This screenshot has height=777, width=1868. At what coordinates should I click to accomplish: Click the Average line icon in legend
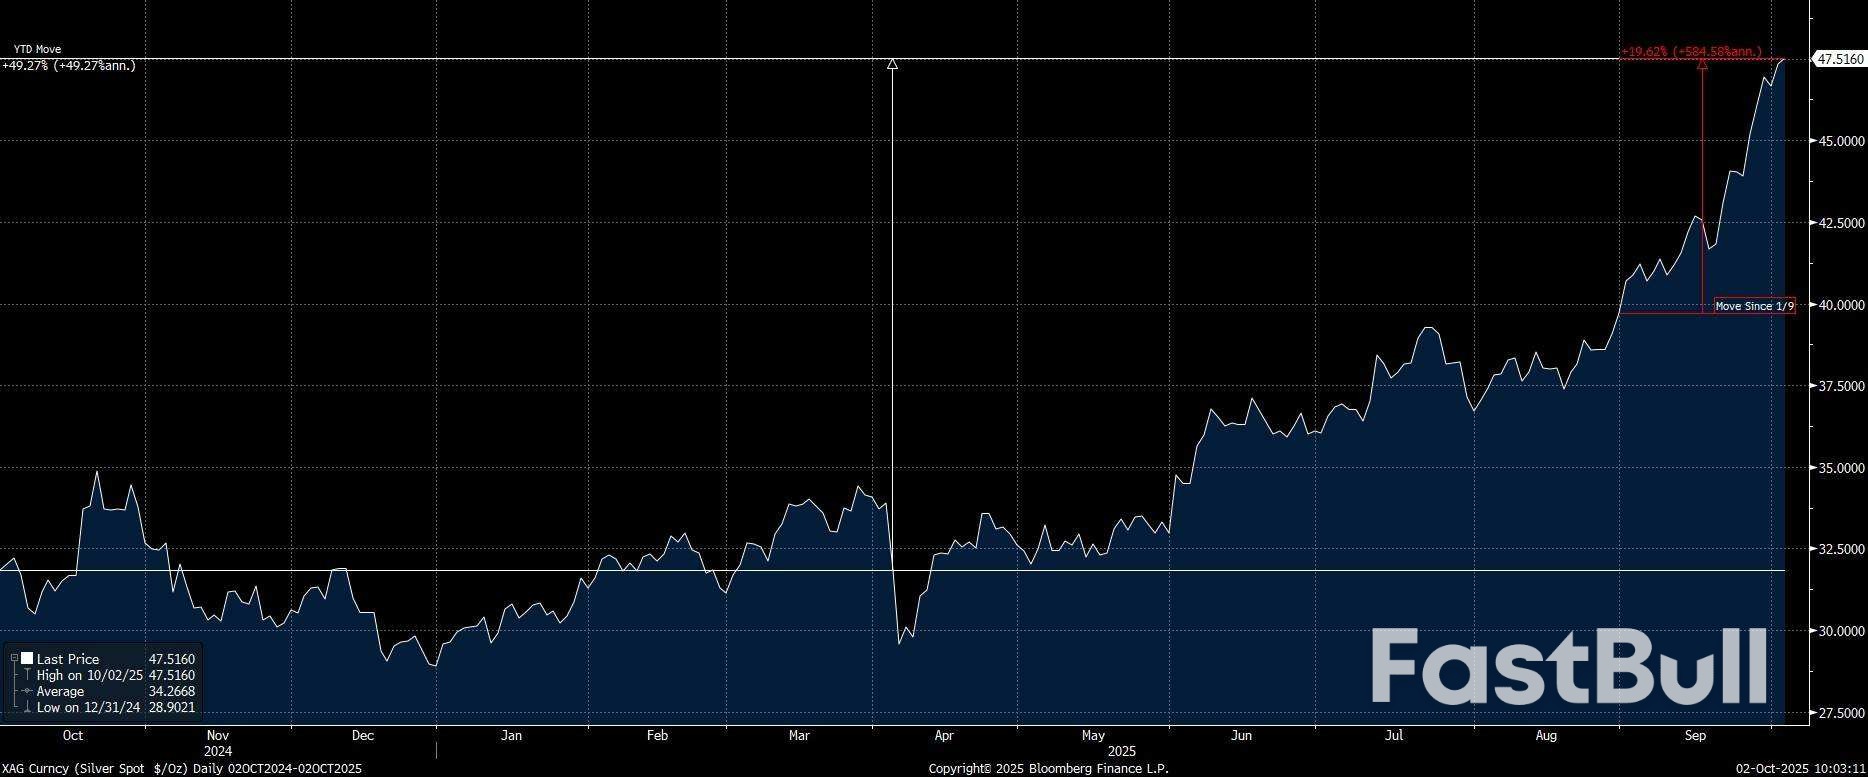(x=27, y=691)
